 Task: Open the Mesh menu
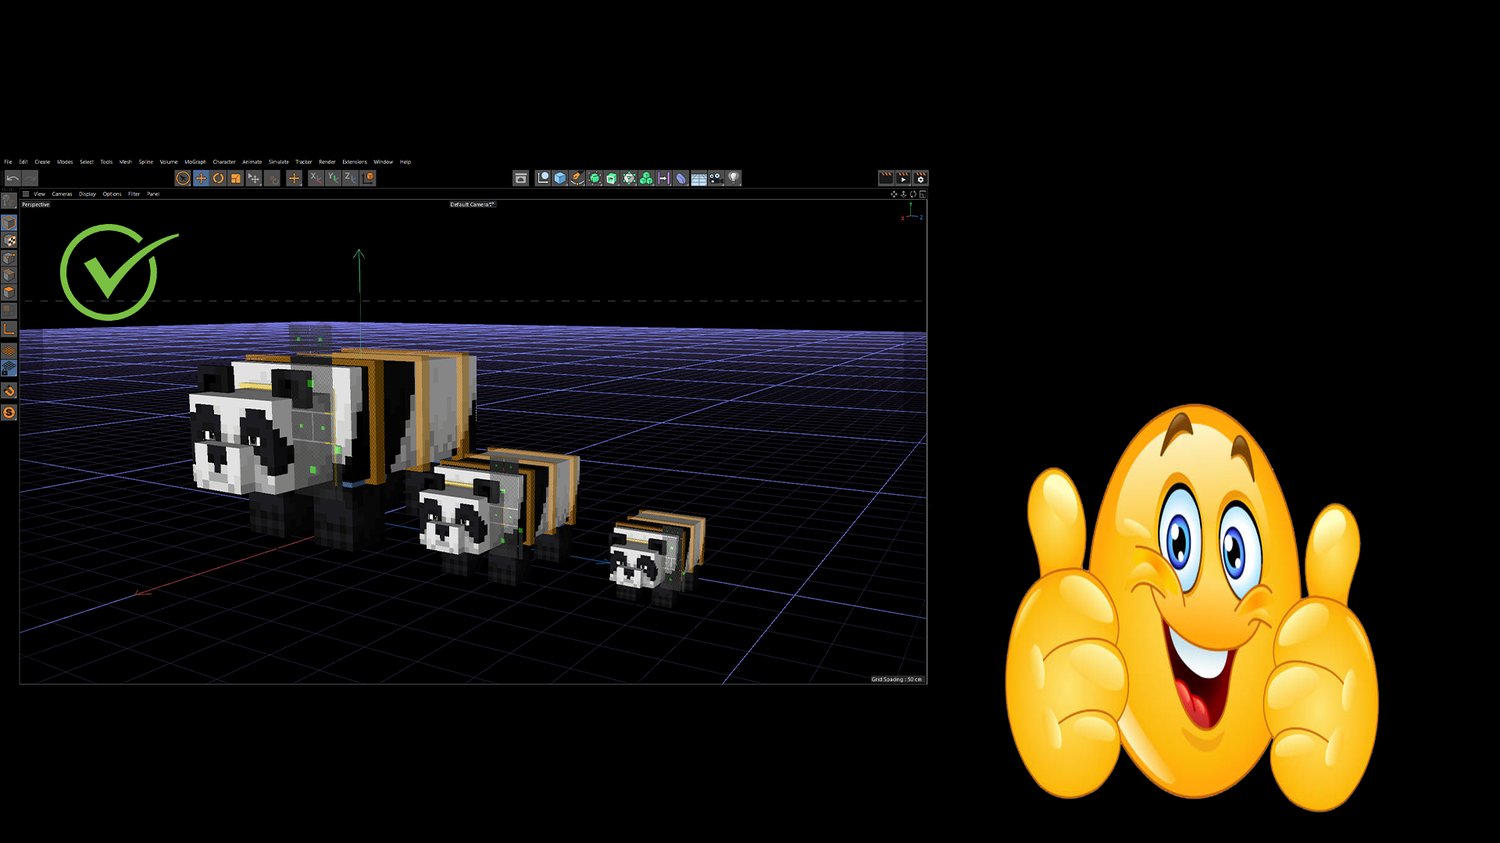[x=126, y=162]
